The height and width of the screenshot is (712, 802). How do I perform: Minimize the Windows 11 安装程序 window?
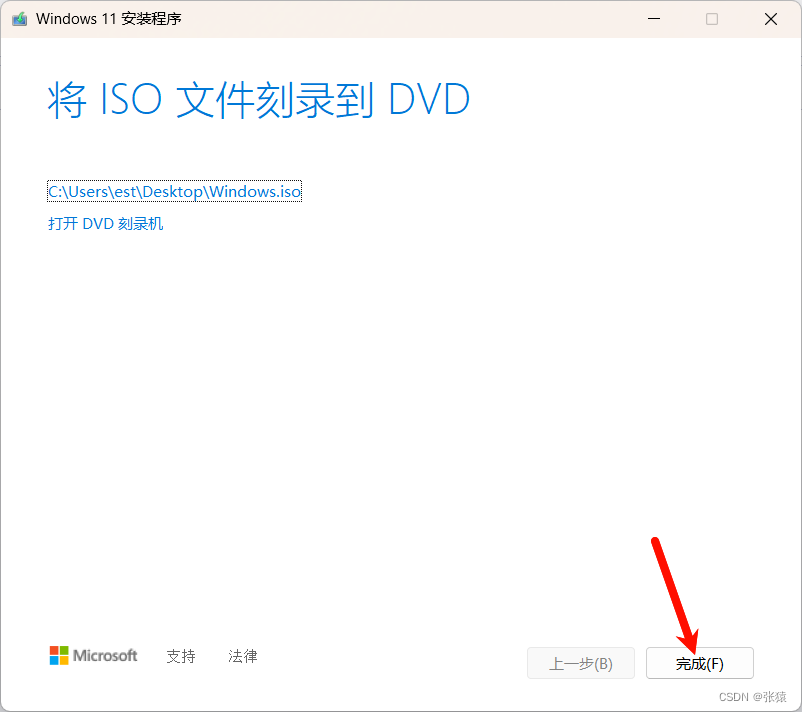click(x=654, y=19)
